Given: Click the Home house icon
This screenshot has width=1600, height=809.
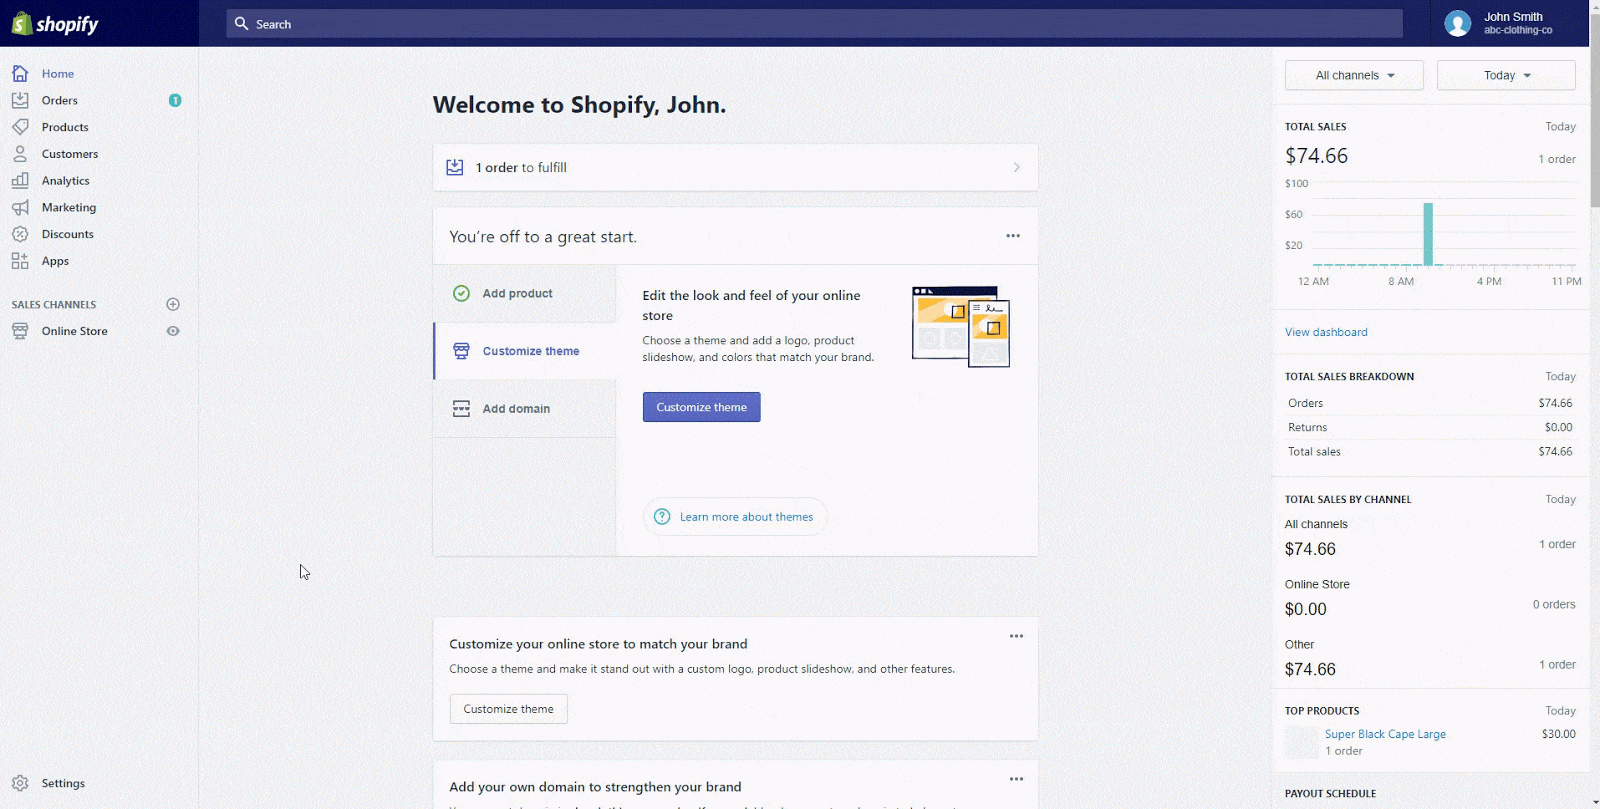Looking at the screenshot, I should (20, 73).
